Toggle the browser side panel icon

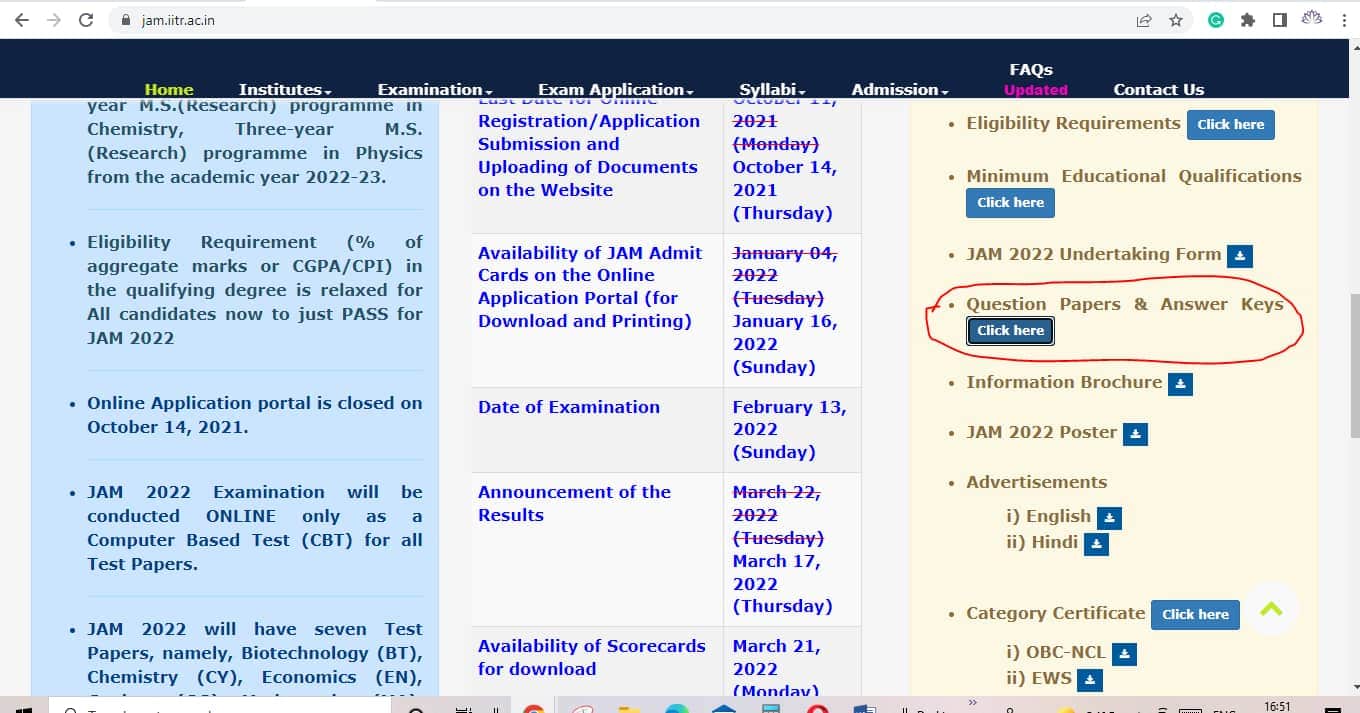click(1279, 20)
